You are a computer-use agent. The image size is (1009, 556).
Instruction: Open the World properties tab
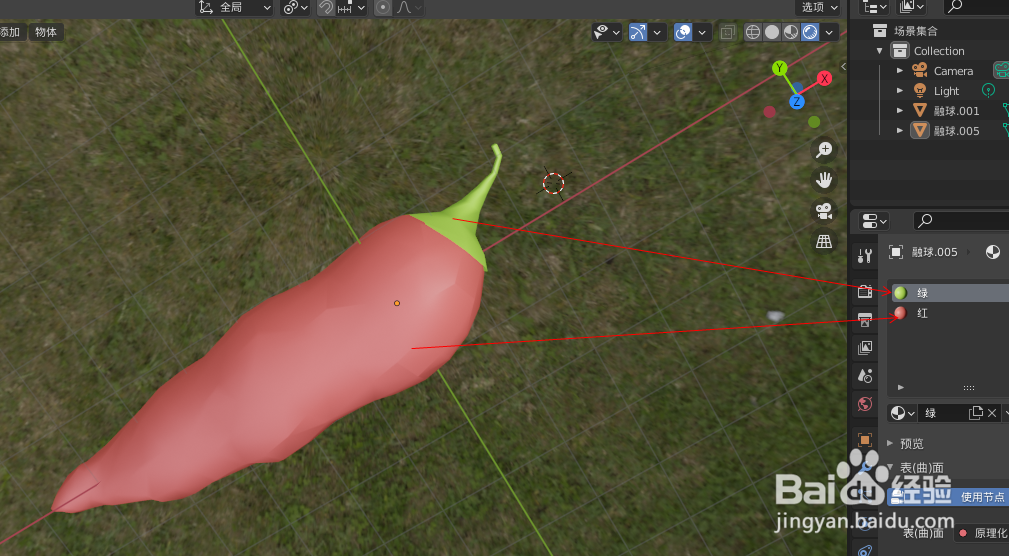coord(865,404)
